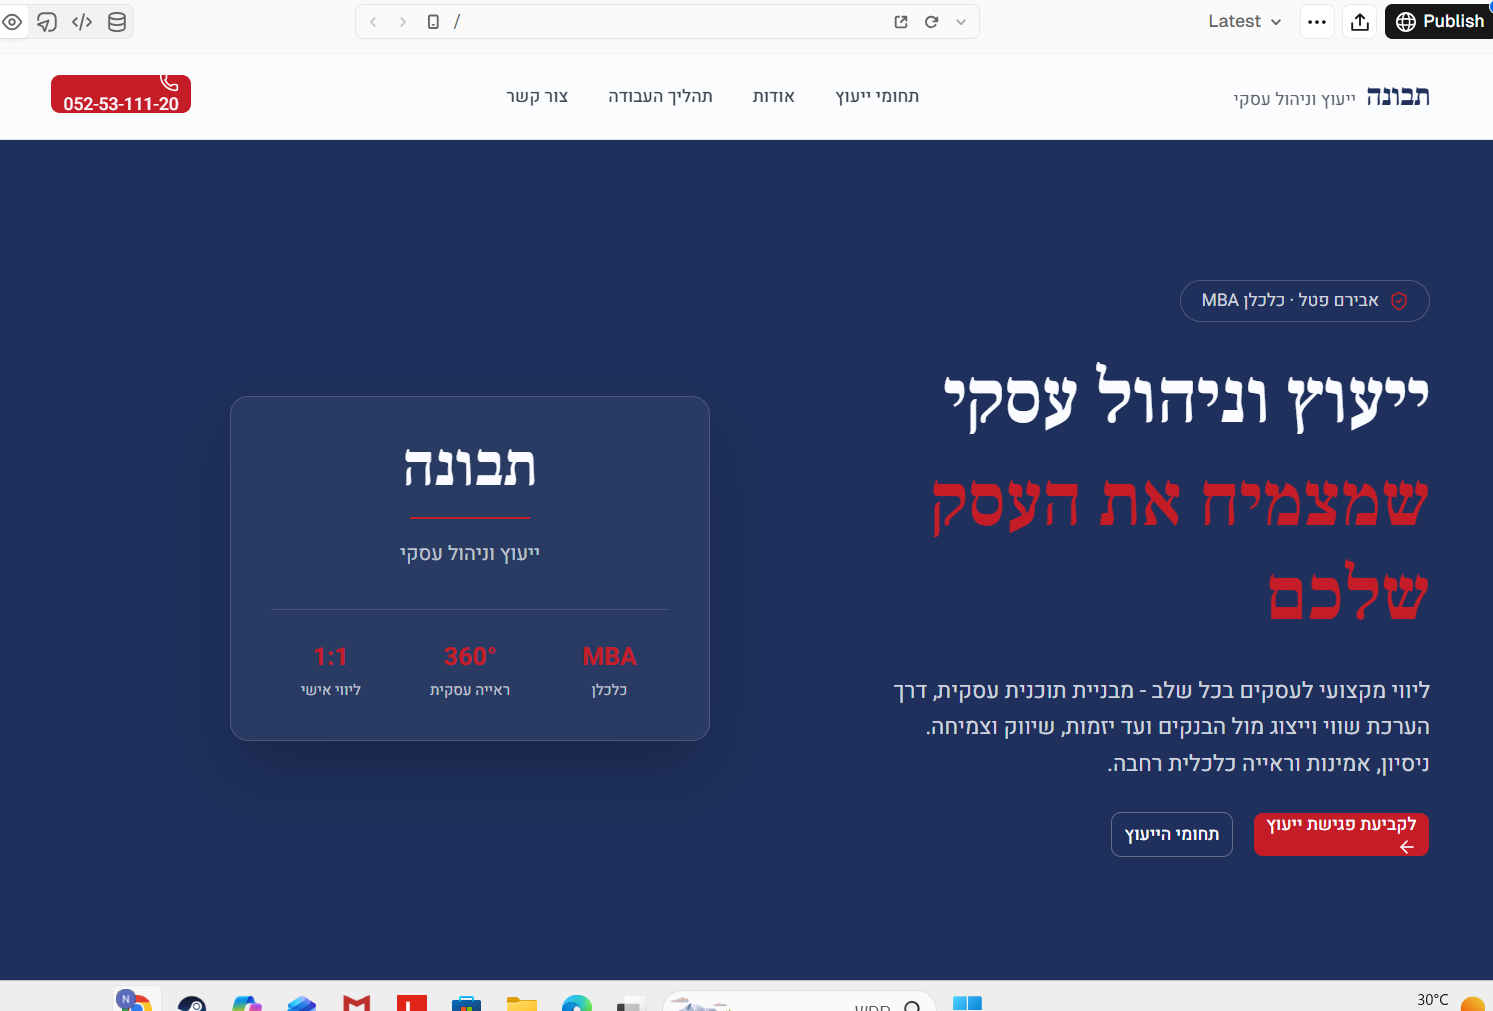The width and height of the screenshot is (1493, 1011).
Task: Click the share upload icon
Action: [x=1360, y=22]
